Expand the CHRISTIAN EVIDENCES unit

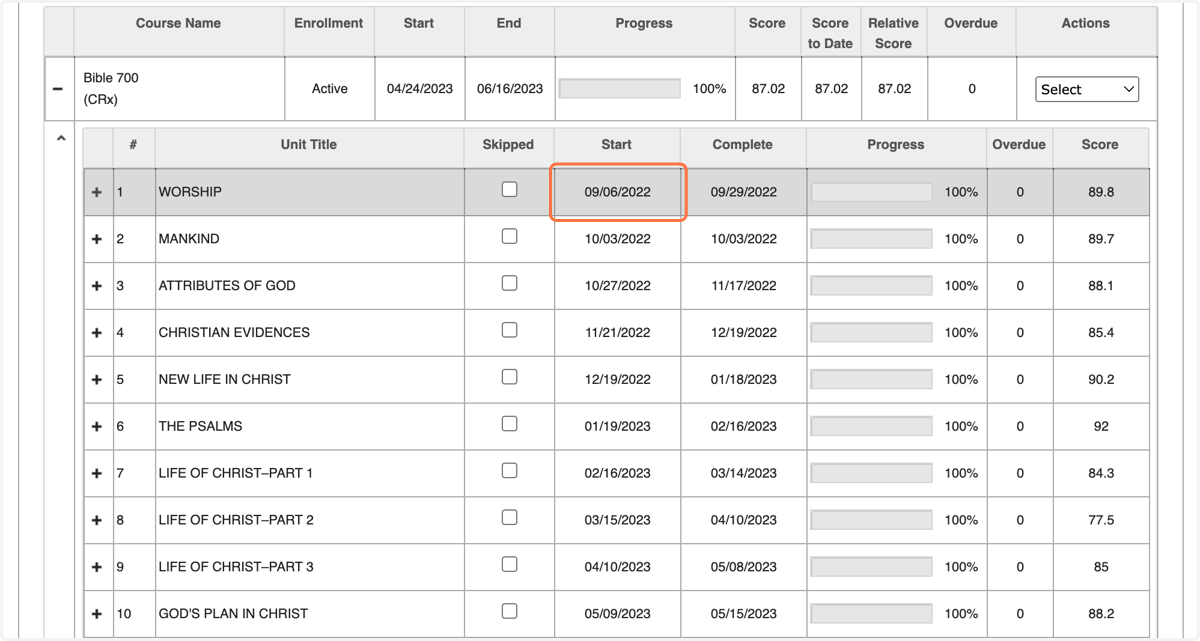tap(97, 333)
